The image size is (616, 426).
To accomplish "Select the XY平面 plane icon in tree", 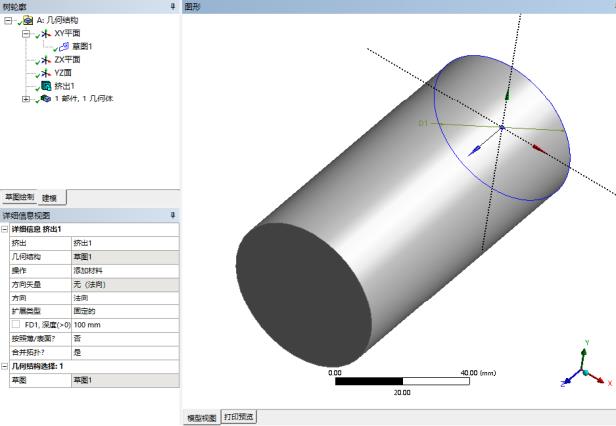I will point(46,33).
